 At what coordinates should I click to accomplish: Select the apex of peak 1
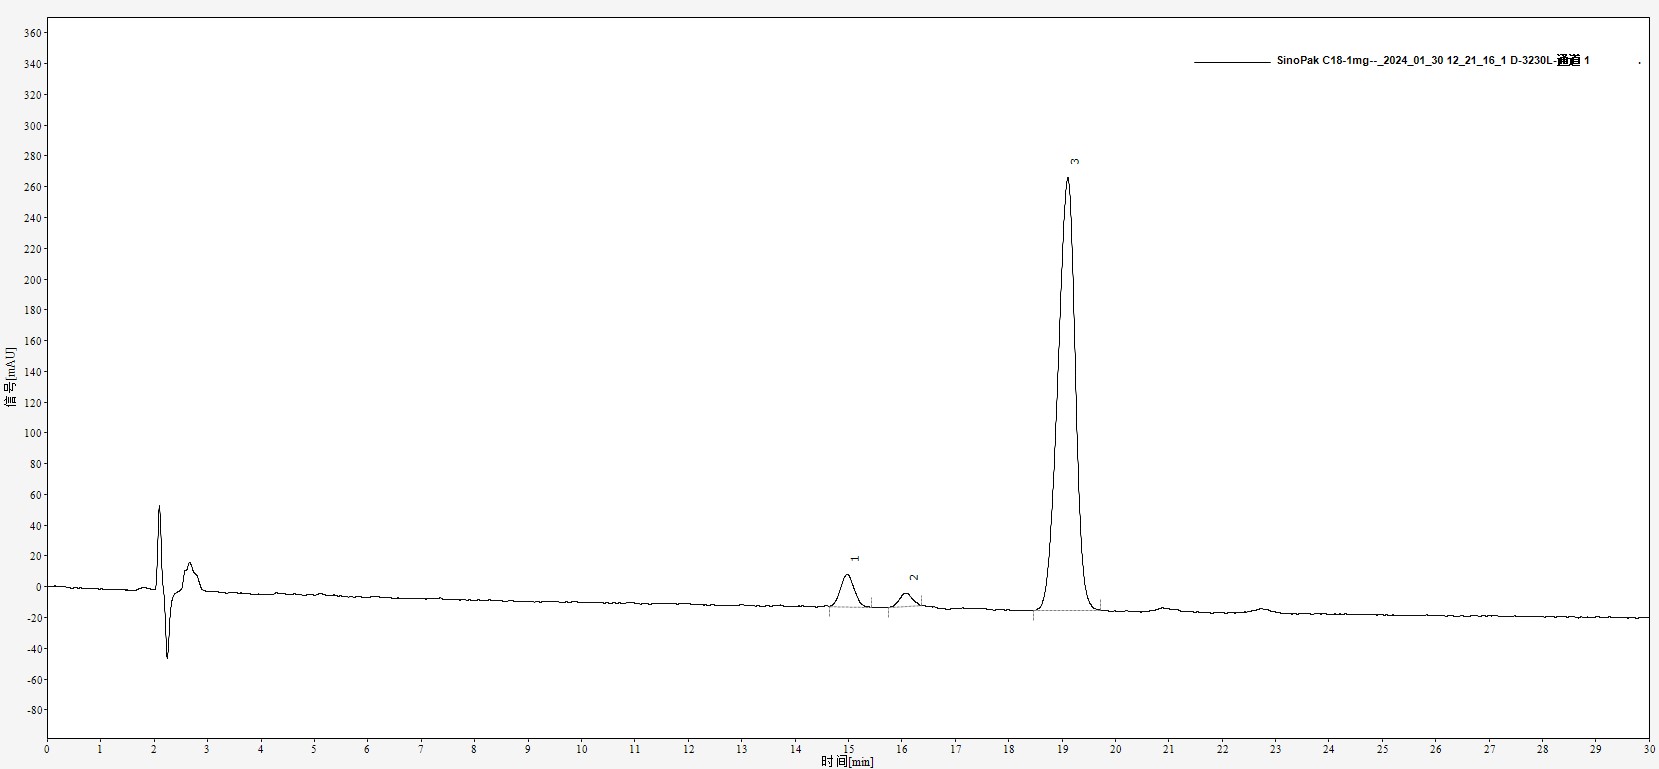(848, 575)
